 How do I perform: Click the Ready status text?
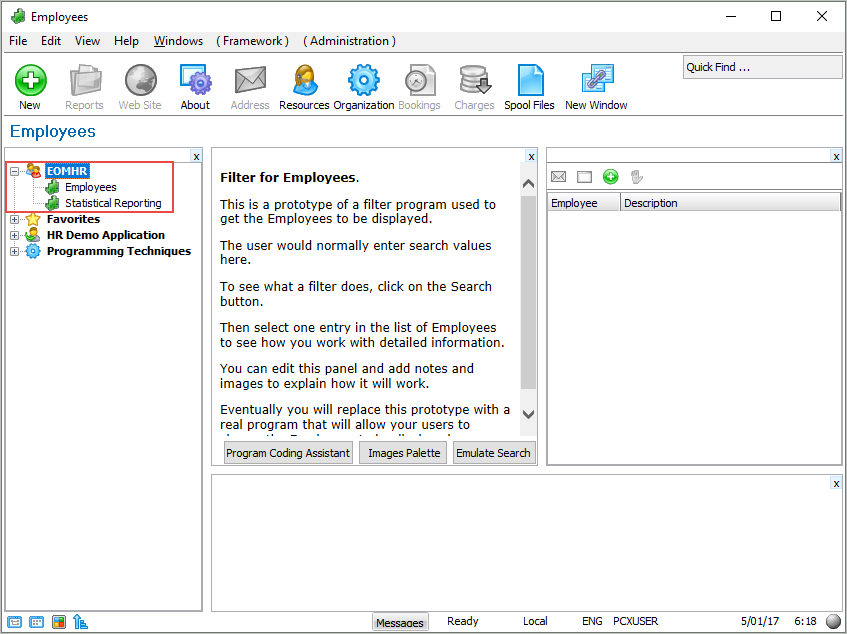[463, 621]
